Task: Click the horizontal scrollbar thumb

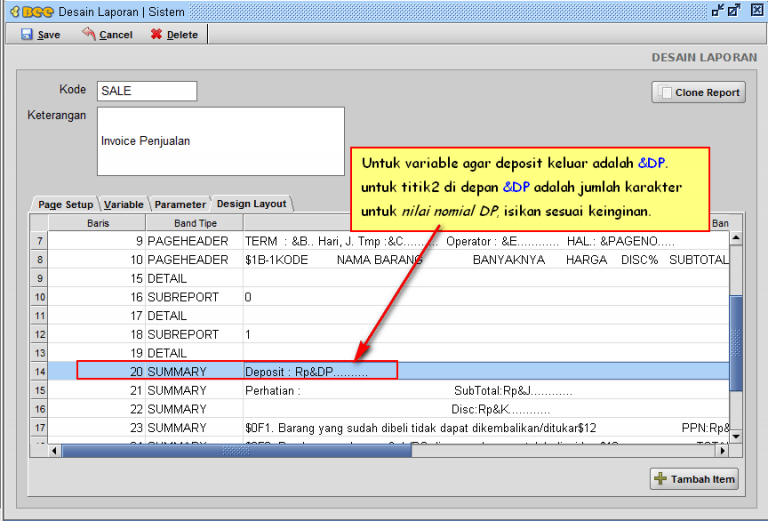Action: coord(237,450)
